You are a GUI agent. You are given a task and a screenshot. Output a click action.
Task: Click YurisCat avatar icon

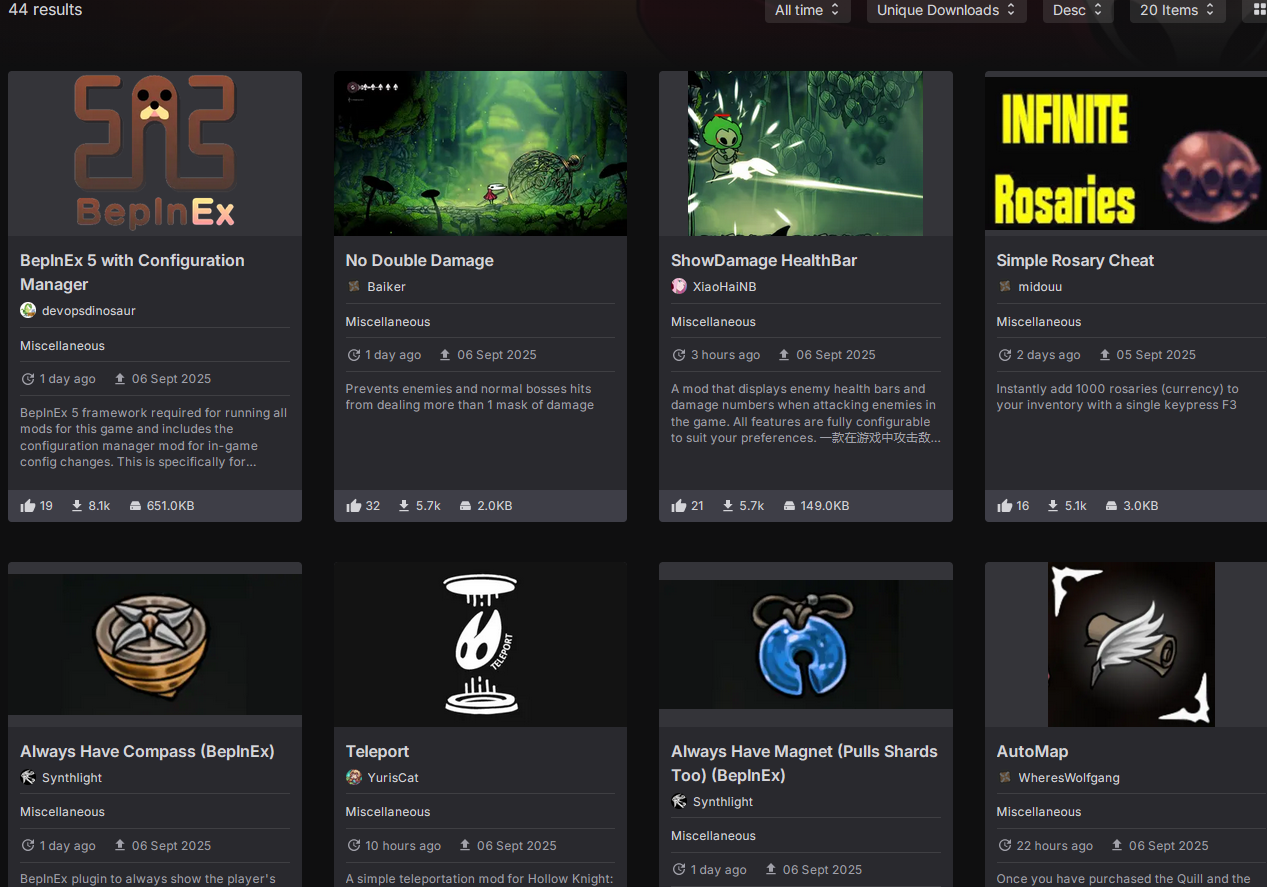pyautogui.click(x=354, y=777)
